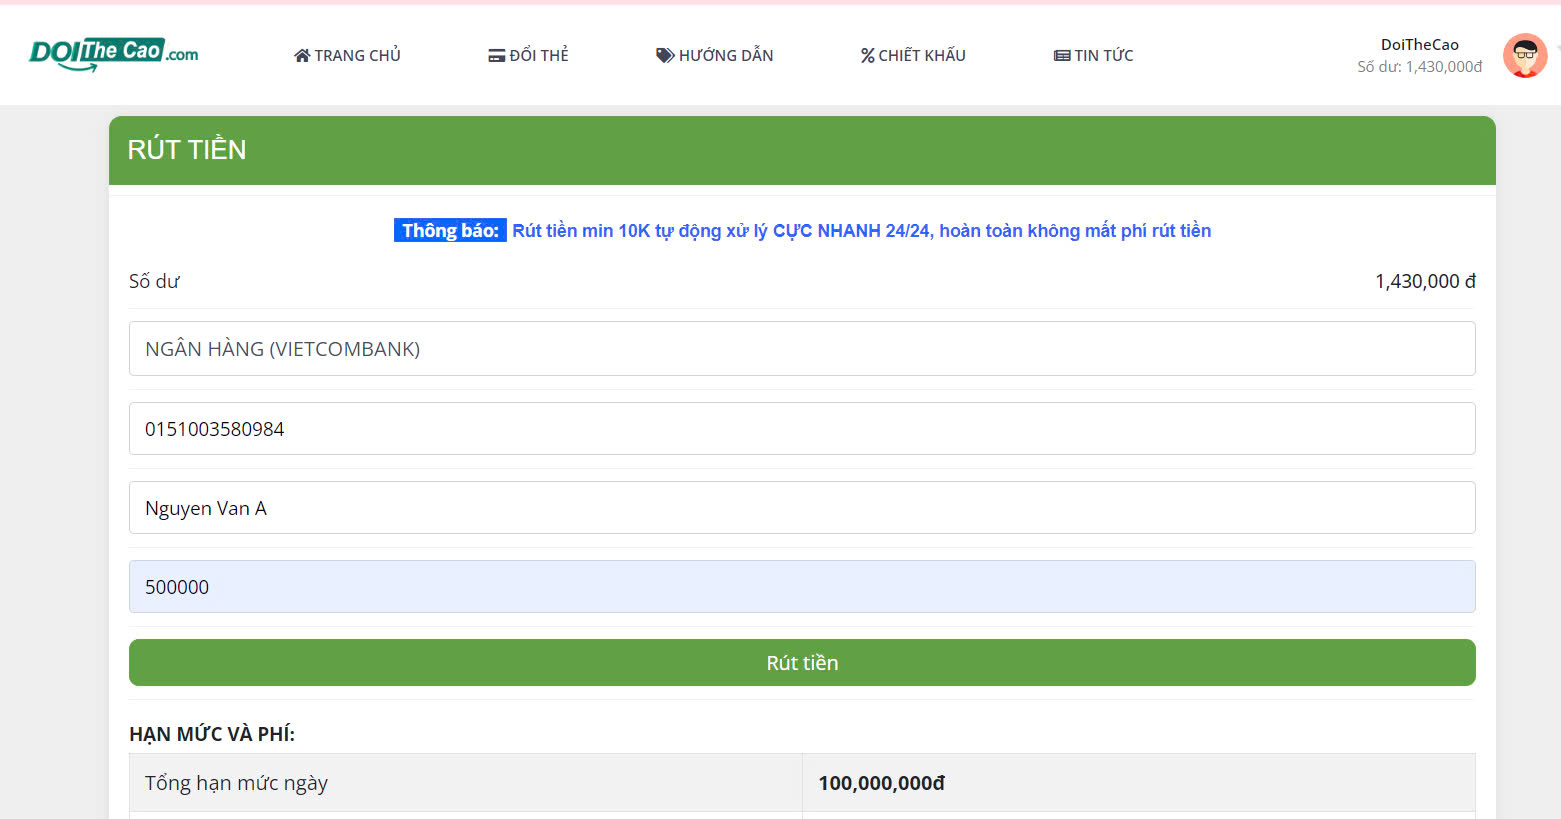Open the NGÂN HÀNG (VIETCOMBANK) bank selector
The width and height of the screenshot is (1561, 819).
tap(802, 349)
